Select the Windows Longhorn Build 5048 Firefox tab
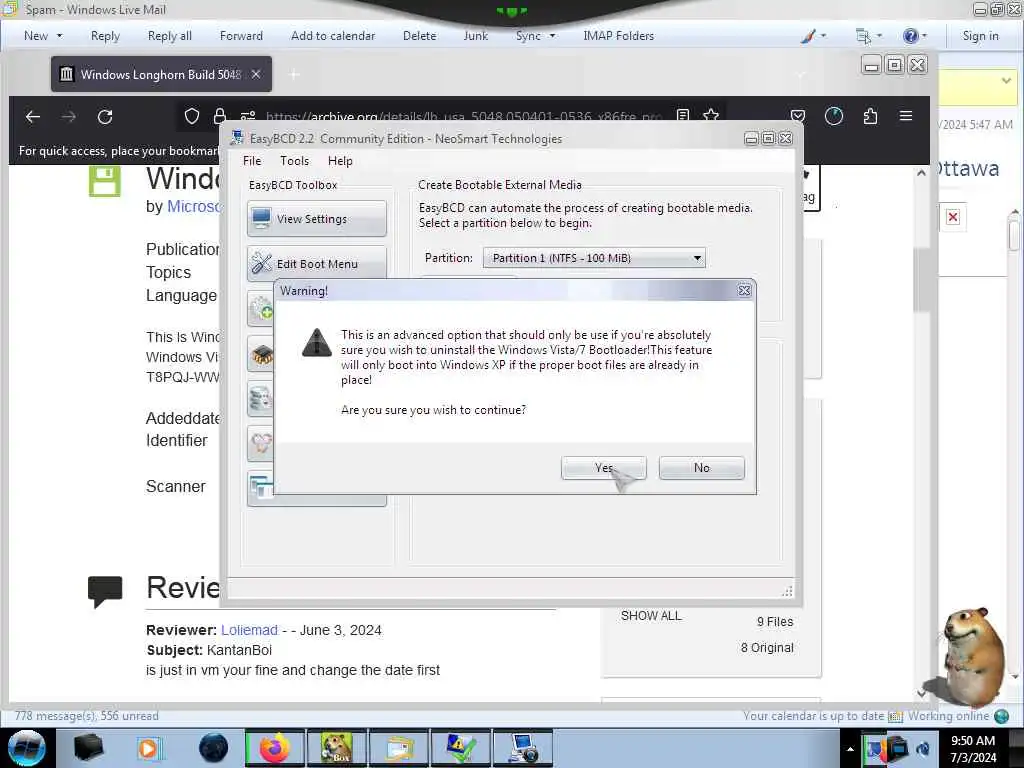This screenshot has width=1024, height=768. point(161,74)
